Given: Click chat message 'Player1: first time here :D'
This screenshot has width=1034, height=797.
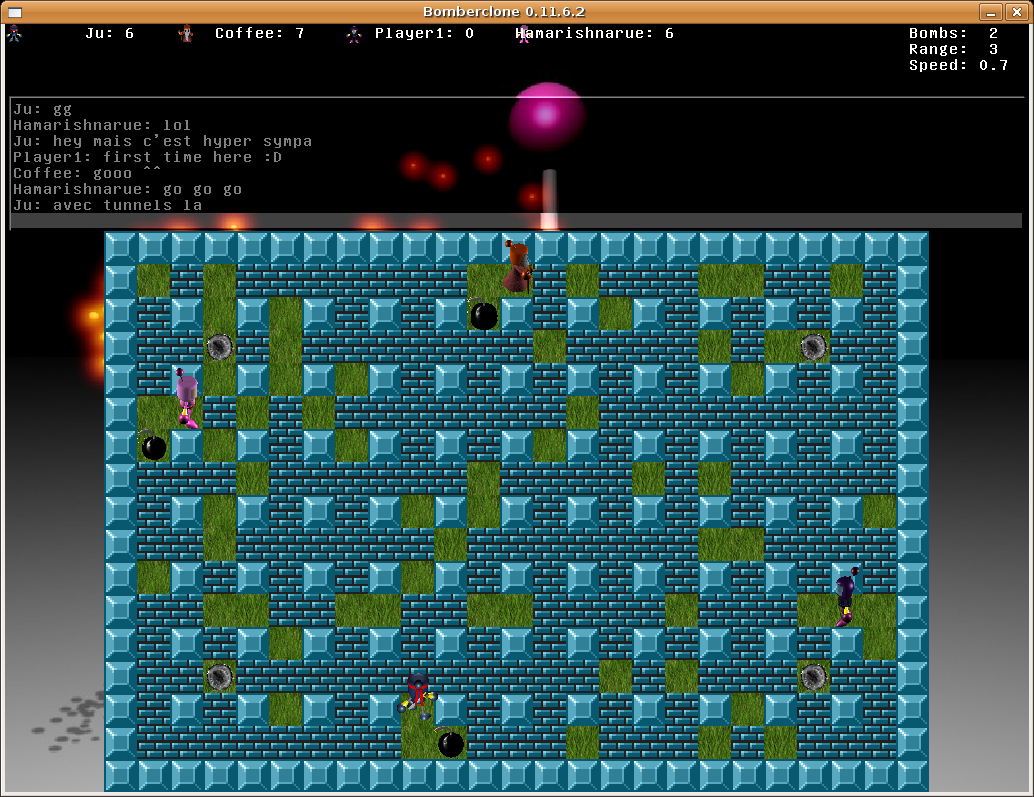Looking at the screenshot, I should tap(148, 157).
